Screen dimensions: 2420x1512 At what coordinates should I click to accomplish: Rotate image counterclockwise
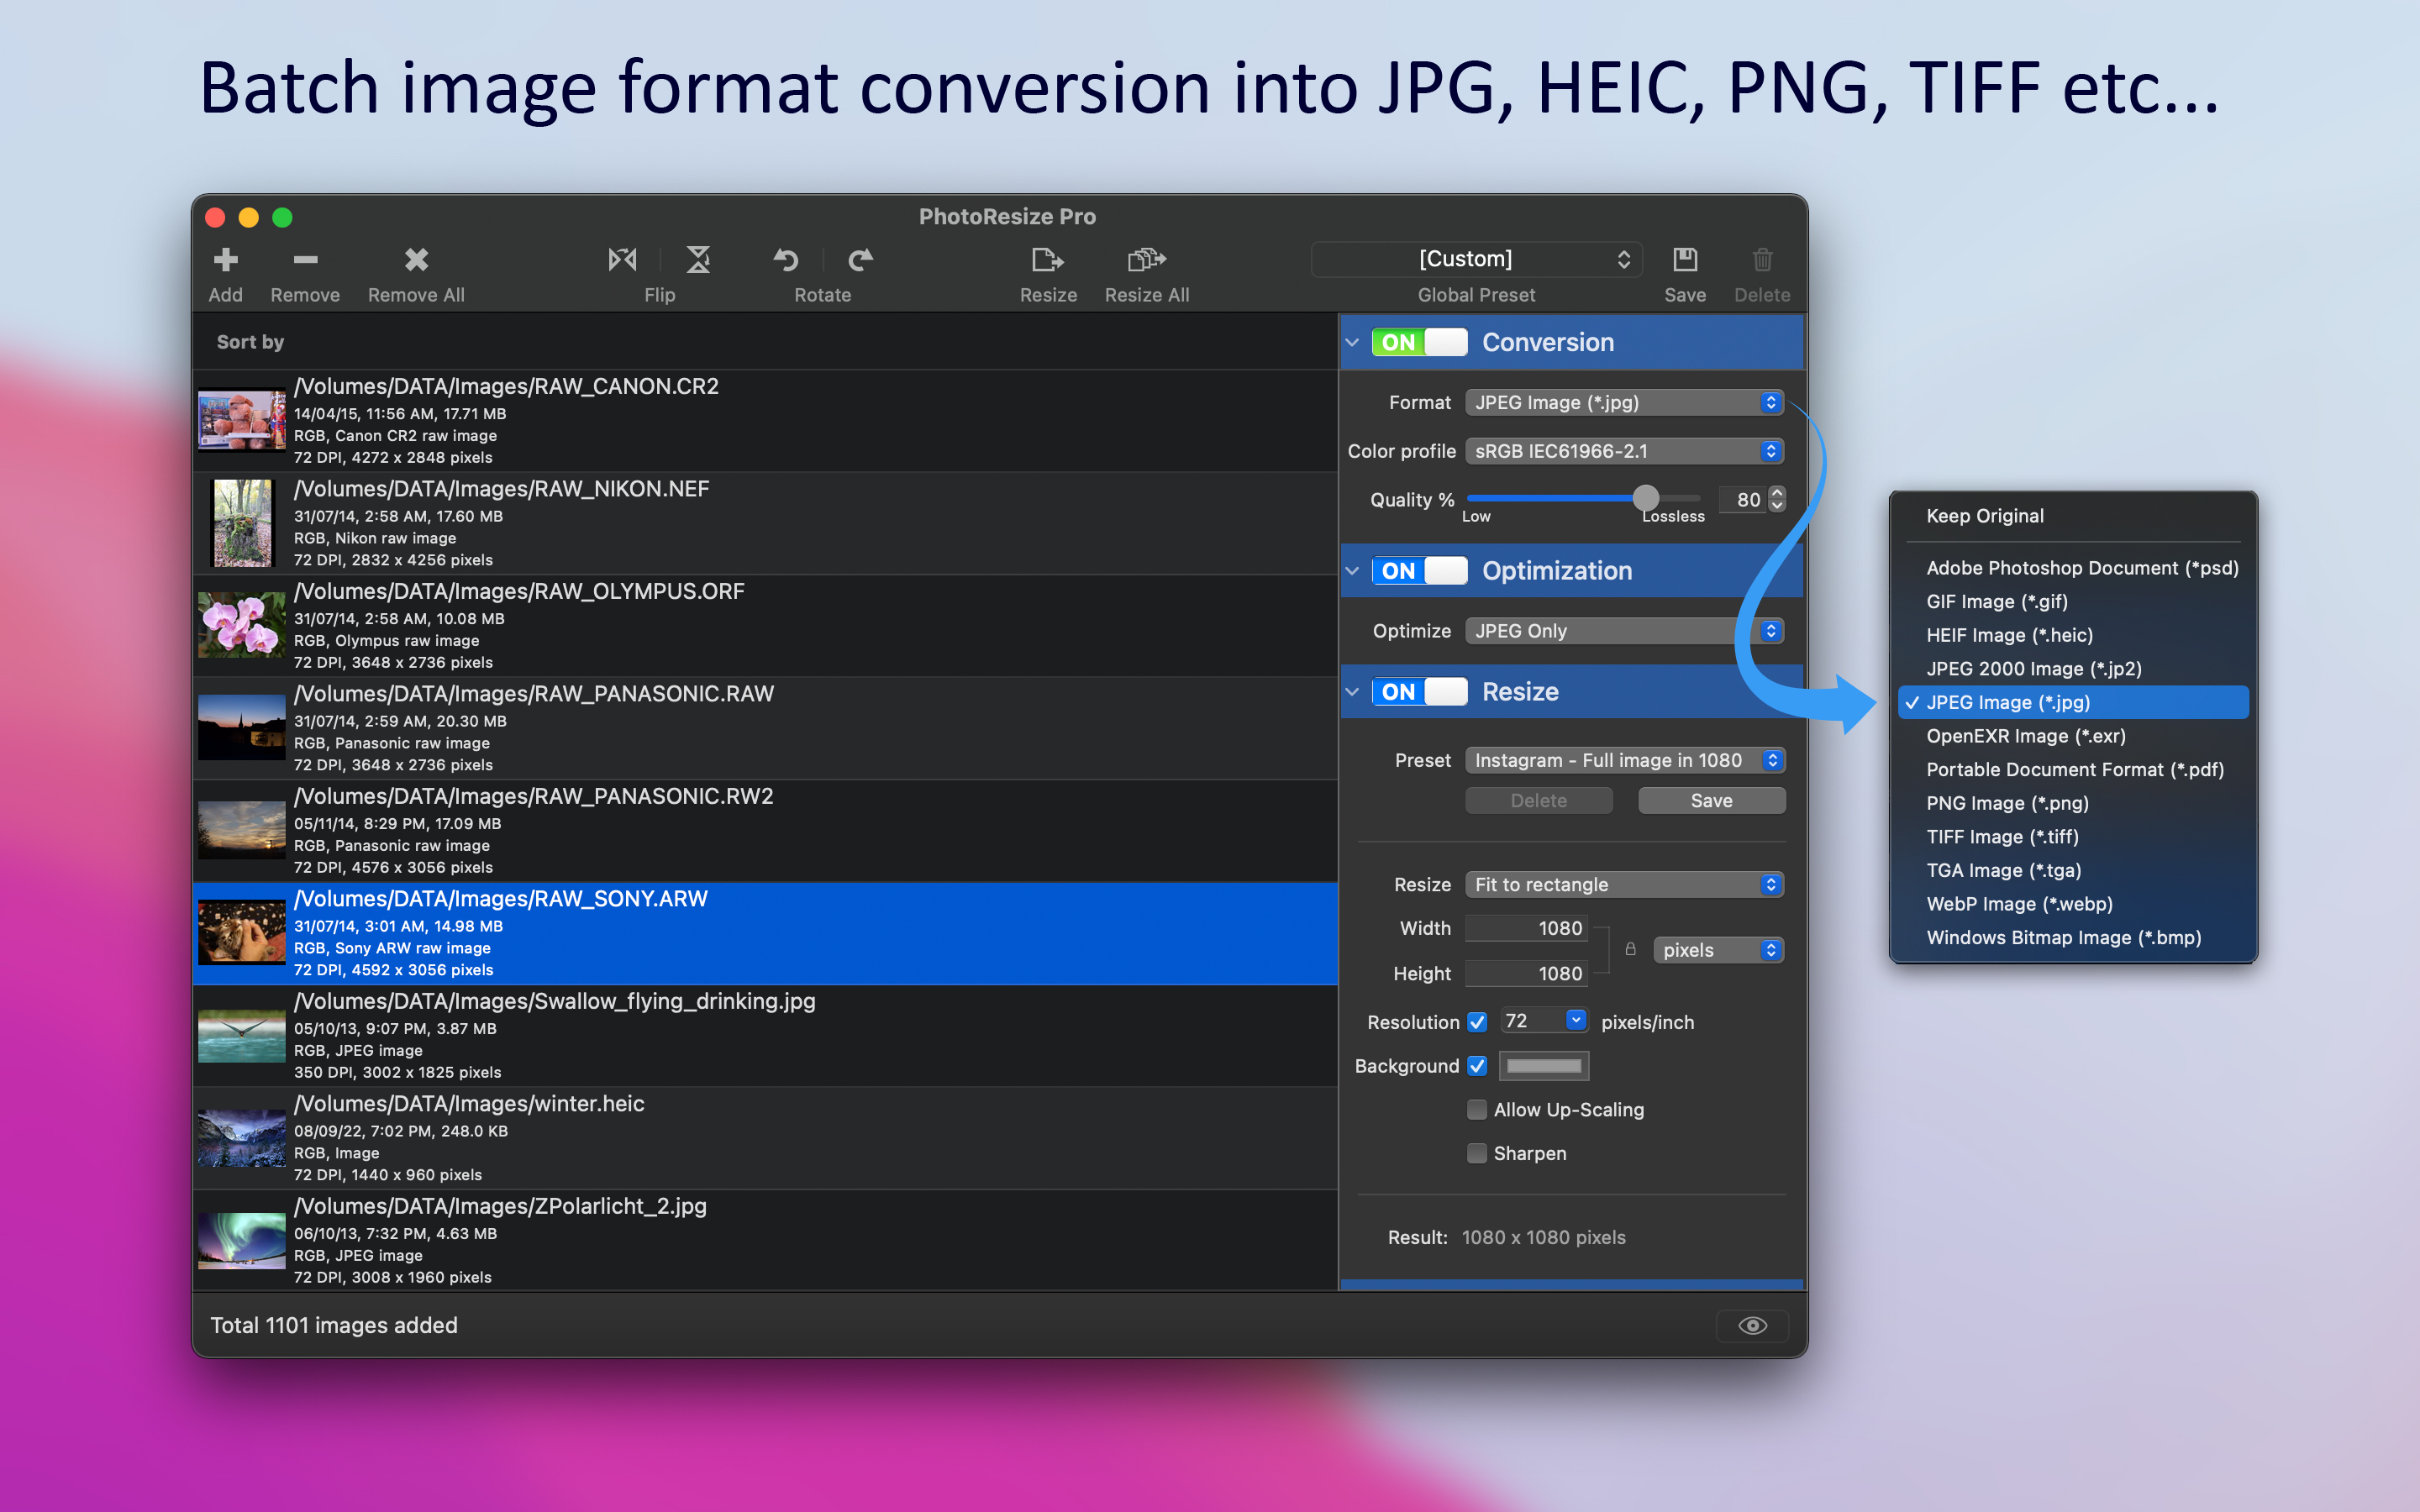[786, 260]
